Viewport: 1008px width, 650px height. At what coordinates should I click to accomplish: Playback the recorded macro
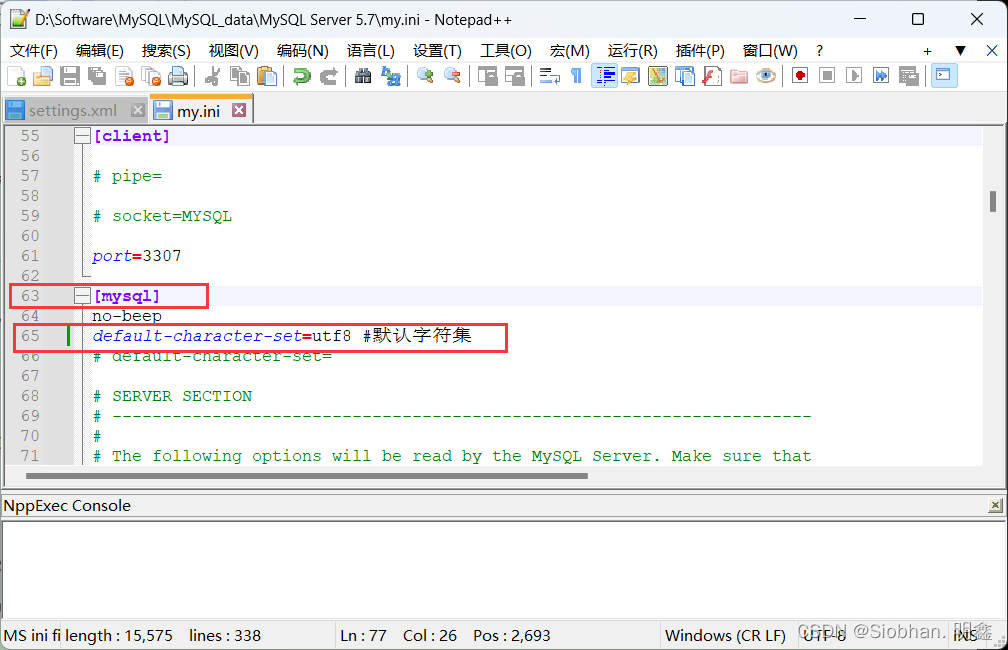(x=853, y=75)
